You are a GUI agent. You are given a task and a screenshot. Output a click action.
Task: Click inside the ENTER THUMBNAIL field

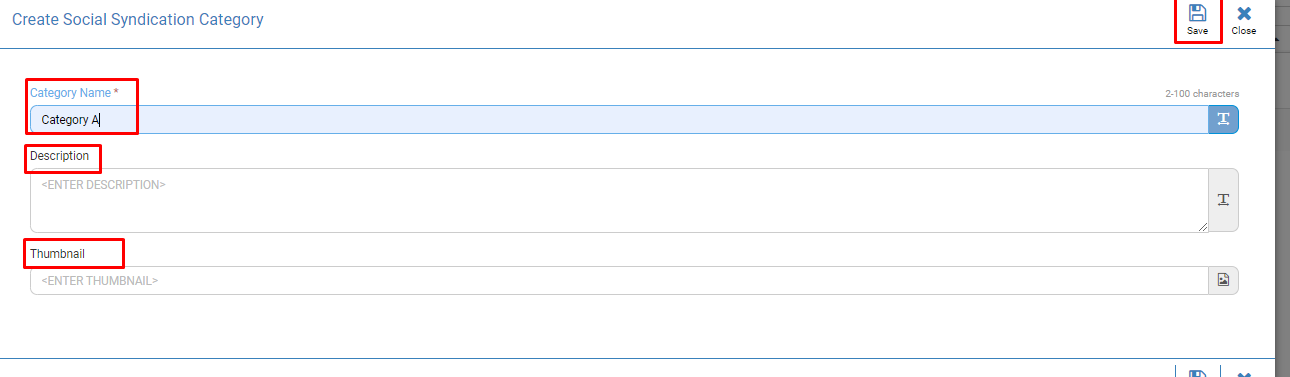[619, 280]
